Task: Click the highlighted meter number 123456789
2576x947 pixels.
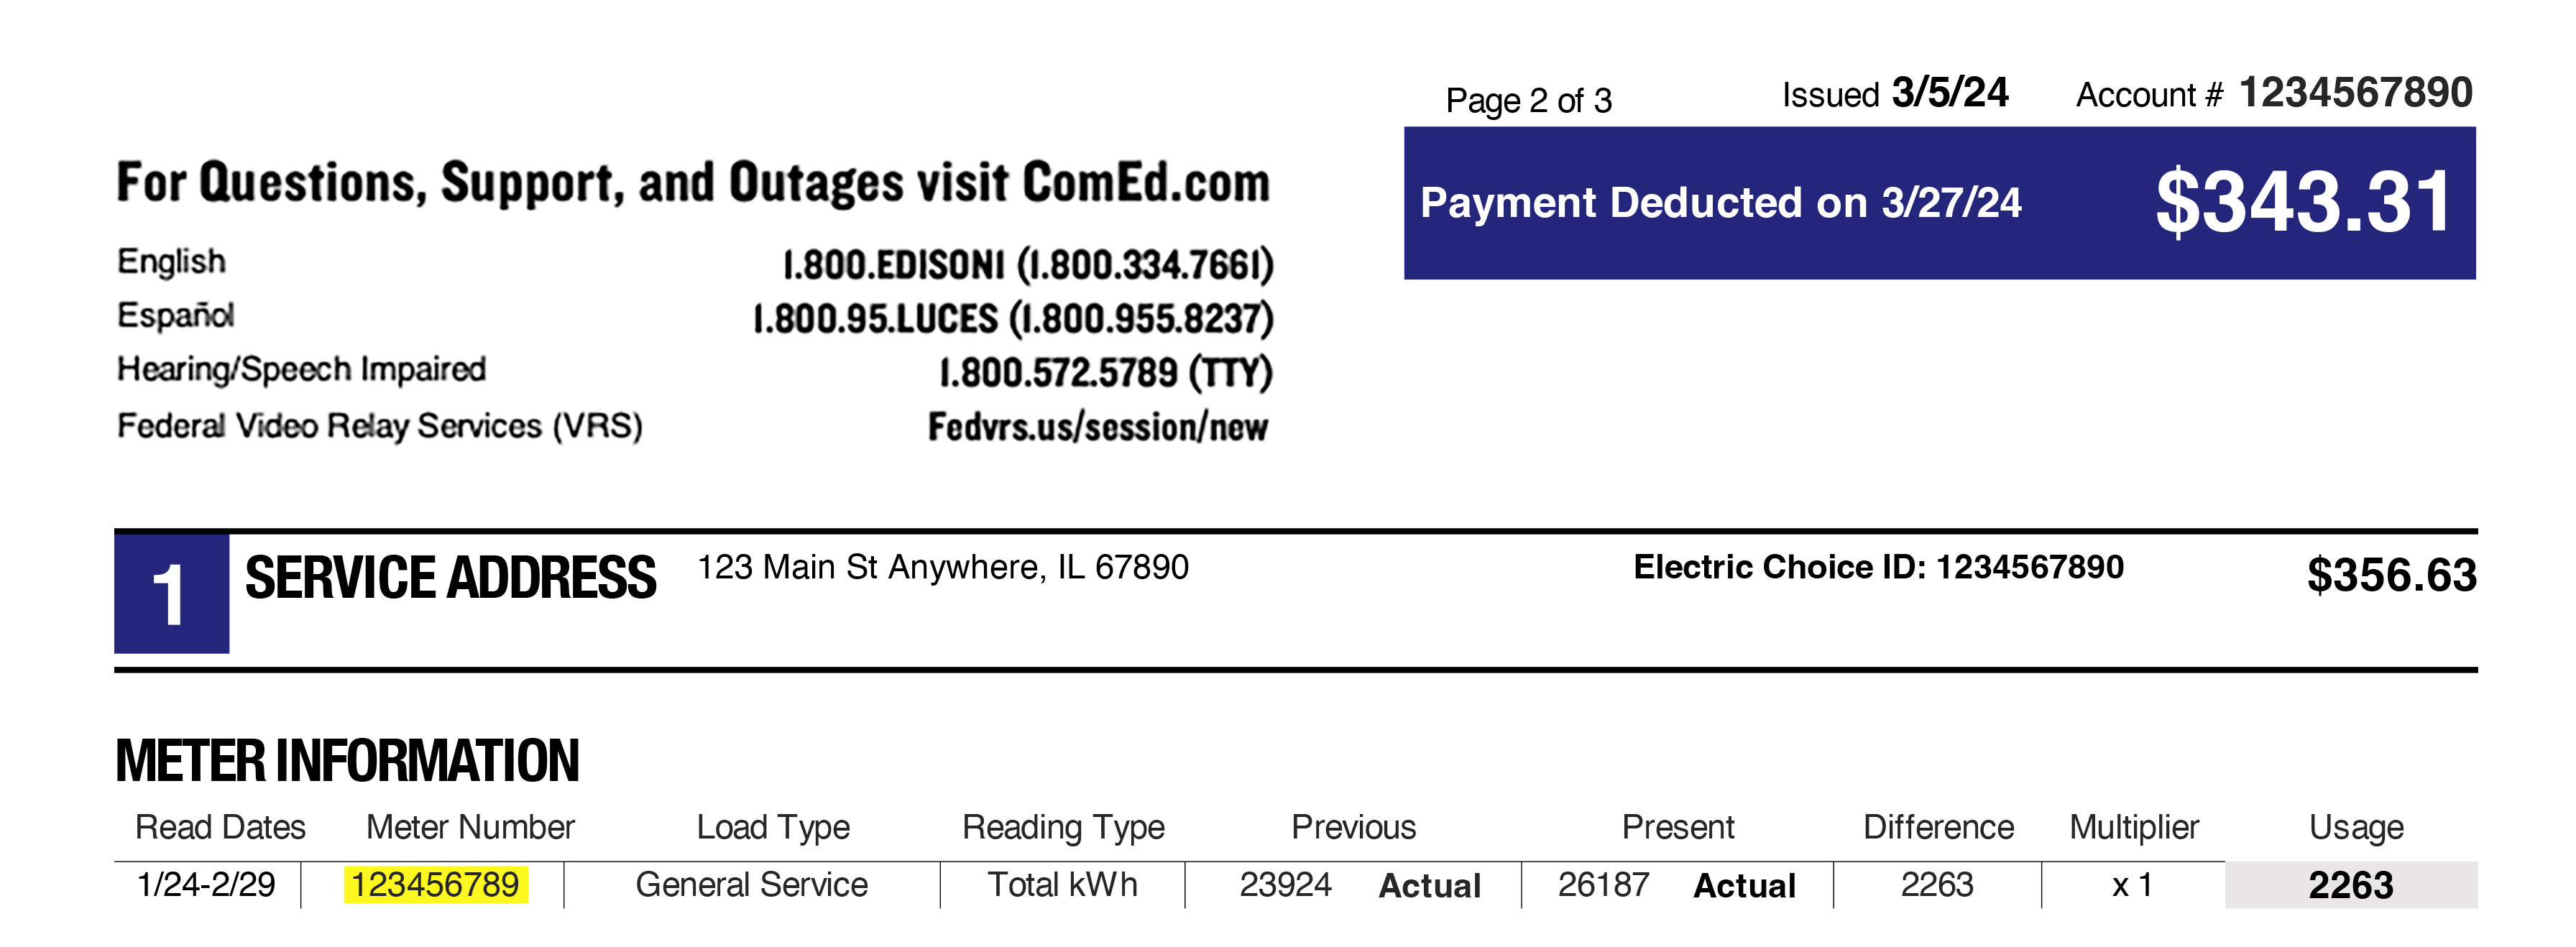Action: coord(435,885)
